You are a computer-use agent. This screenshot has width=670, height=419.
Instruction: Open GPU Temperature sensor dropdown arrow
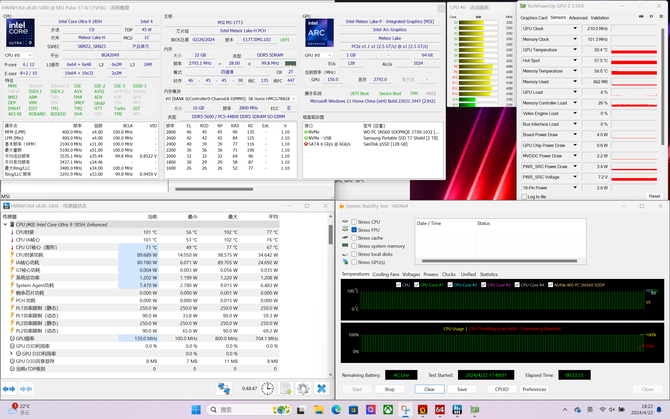click(x=575, y=50)
